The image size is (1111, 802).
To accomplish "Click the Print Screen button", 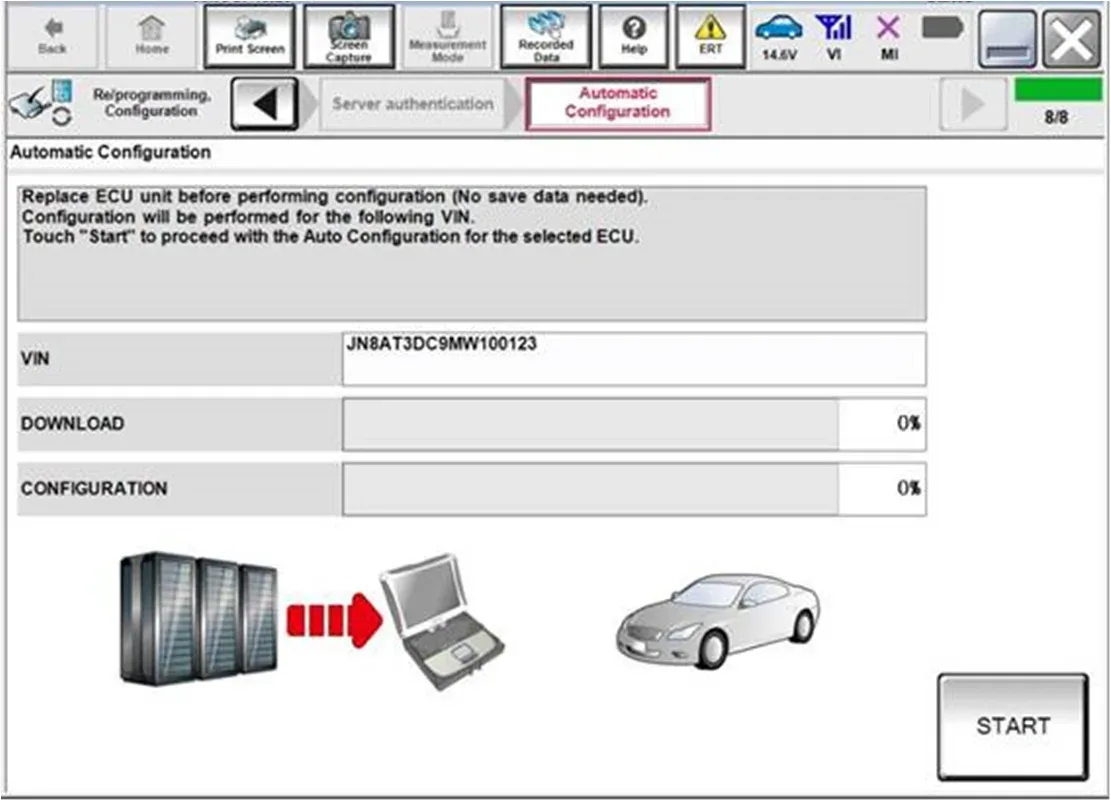I will coord(249,36).
